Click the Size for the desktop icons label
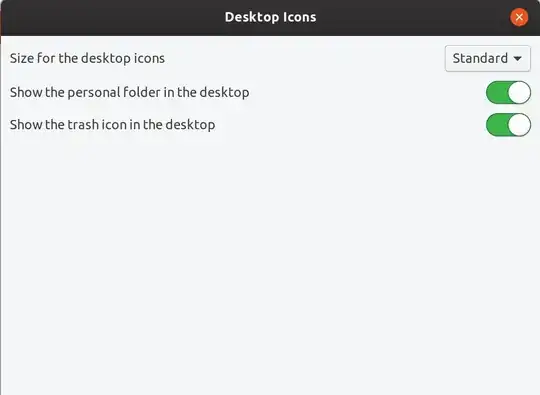The width and height of the screenshot is (540, 395). (x=87, y=58)
